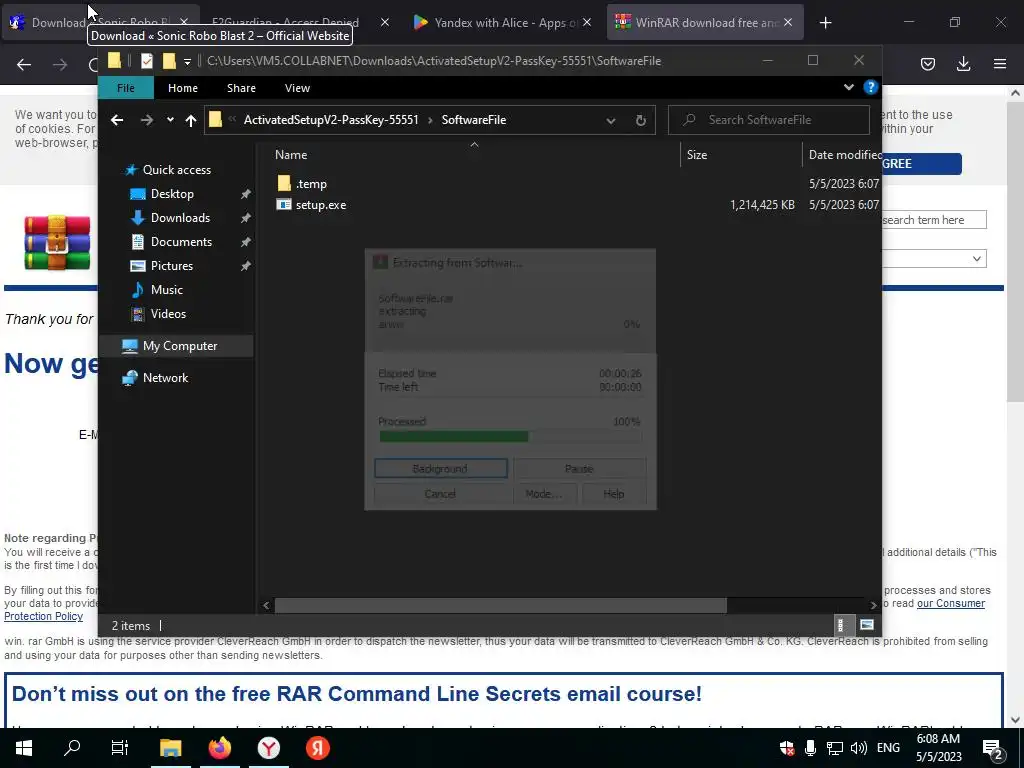This screenshot has width=1024, height=768.
Task: Select setup.exe file
Action: 320,205
